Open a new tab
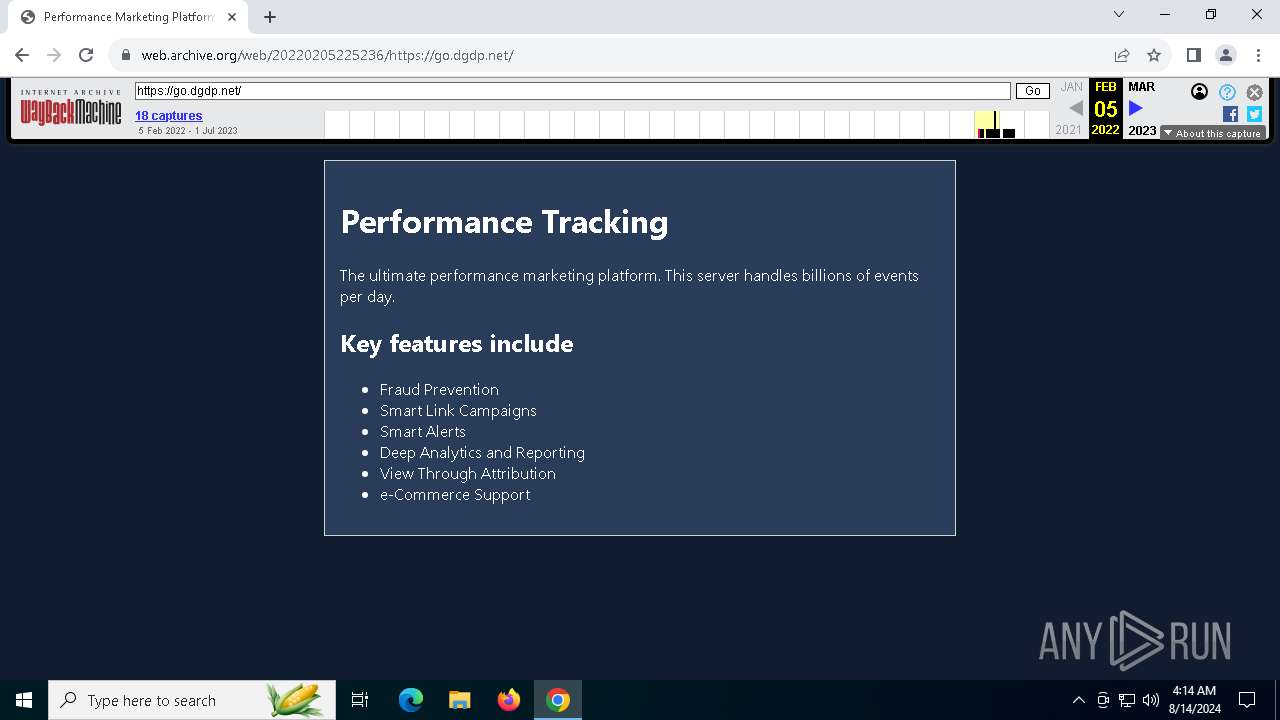 (x=270, y=17)
